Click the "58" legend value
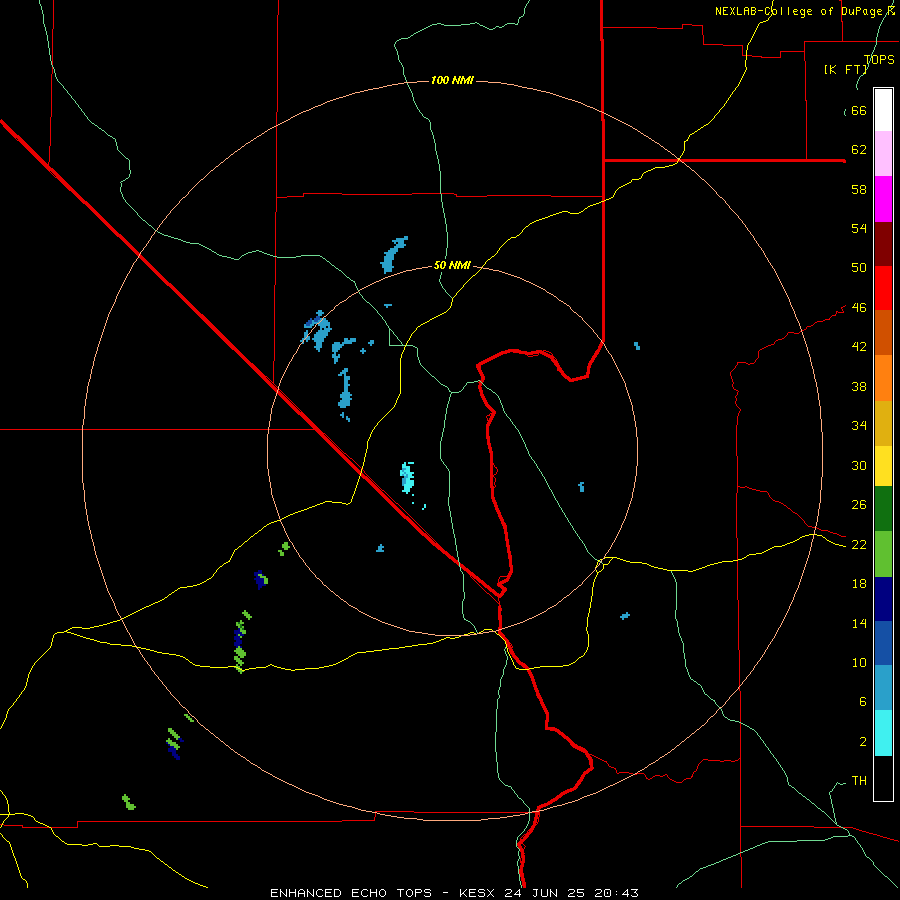The height and width of the screenshot is (900, 900). coord(859,189)
